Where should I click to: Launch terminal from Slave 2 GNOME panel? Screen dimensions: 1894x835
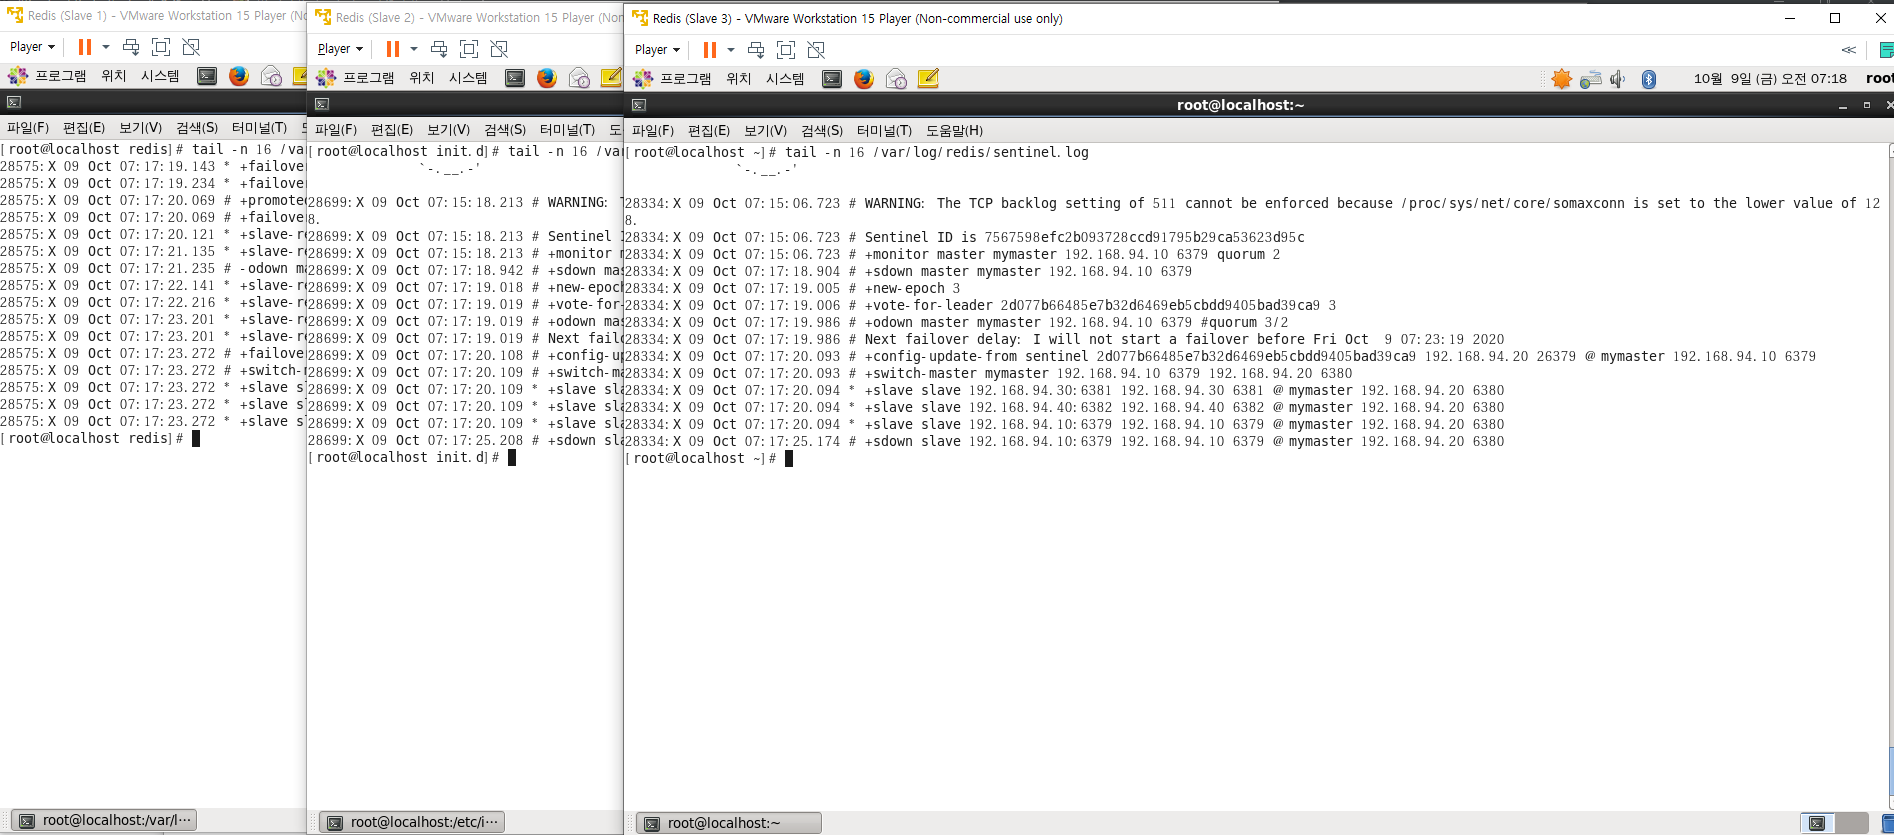(x=515, y=78)
